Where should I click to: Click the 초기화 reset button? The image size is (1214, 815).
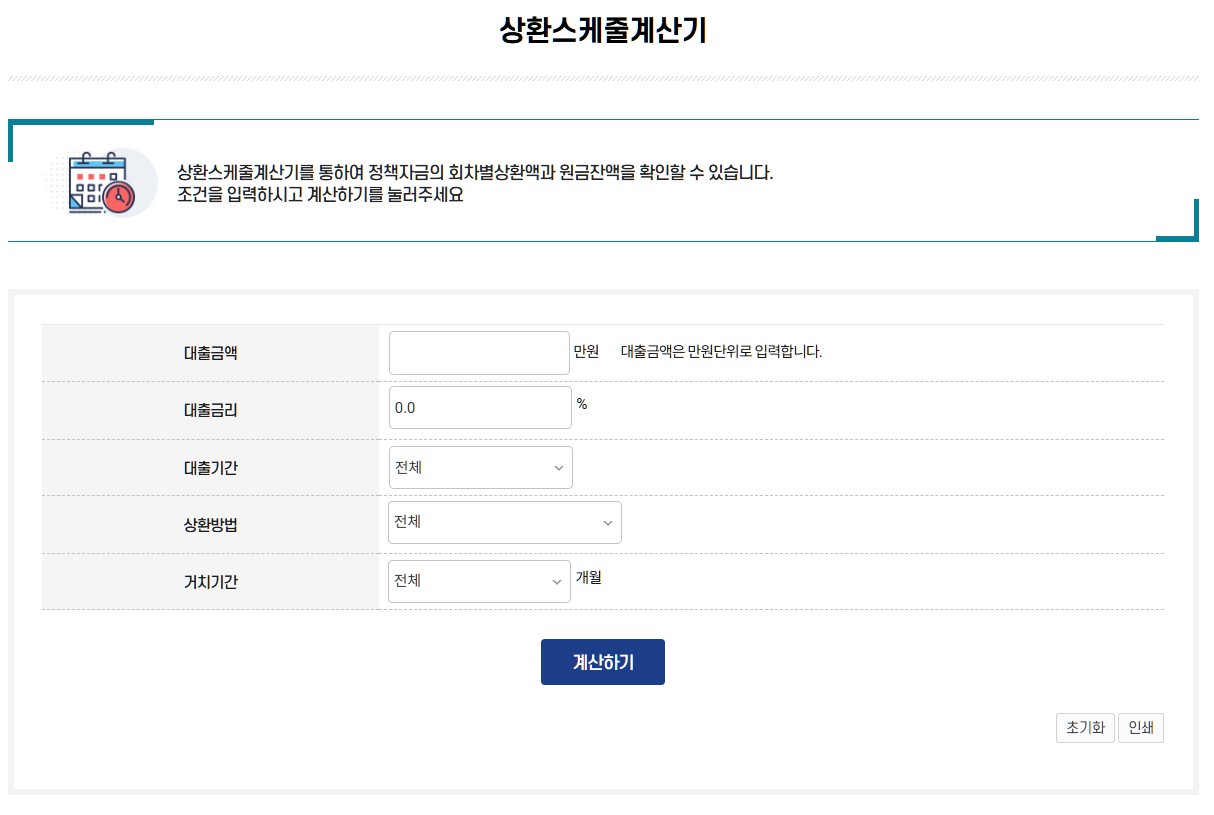[x=1085, y=727]
